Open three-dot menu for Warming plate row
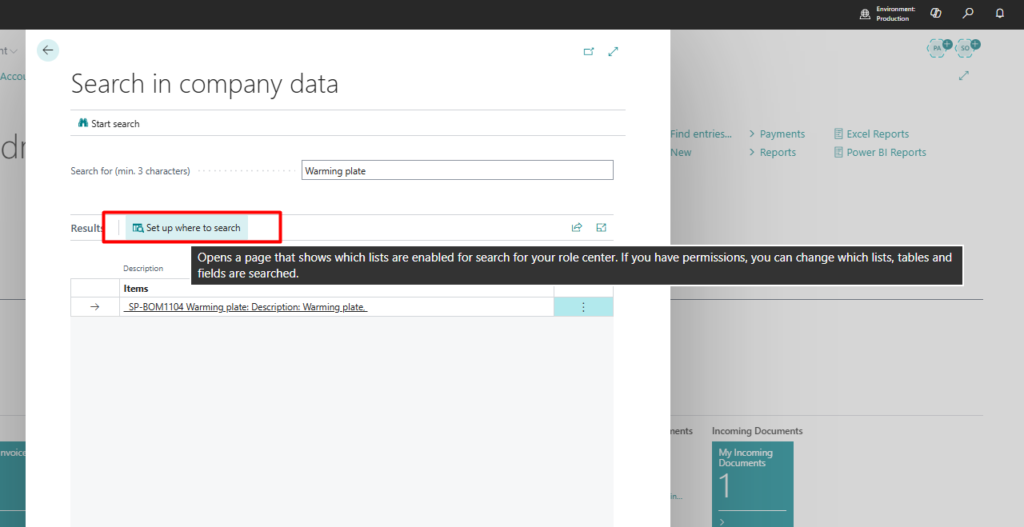This screenshot has height=527, width=1024. pos(583,307)
